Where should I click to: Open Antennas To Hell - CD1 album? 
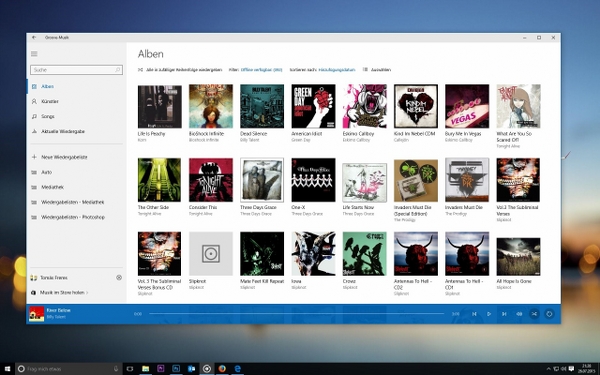[x=467, y=254]
